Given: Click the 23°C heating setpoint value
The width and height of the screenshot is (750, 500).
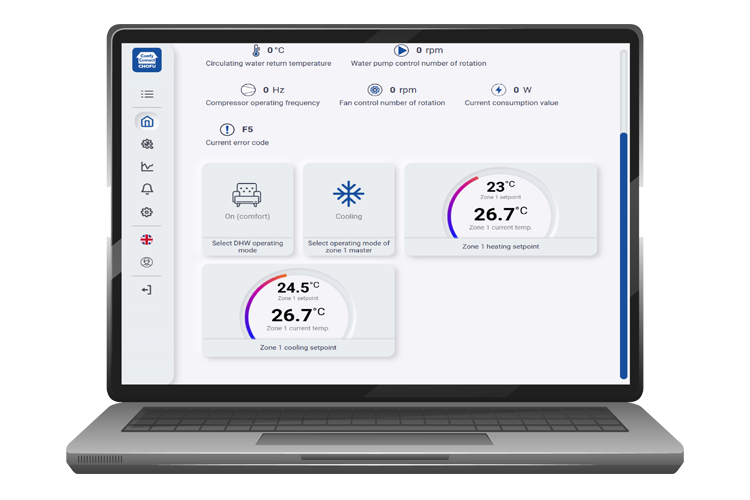Looking at the screenshot, I should (501, 187).
